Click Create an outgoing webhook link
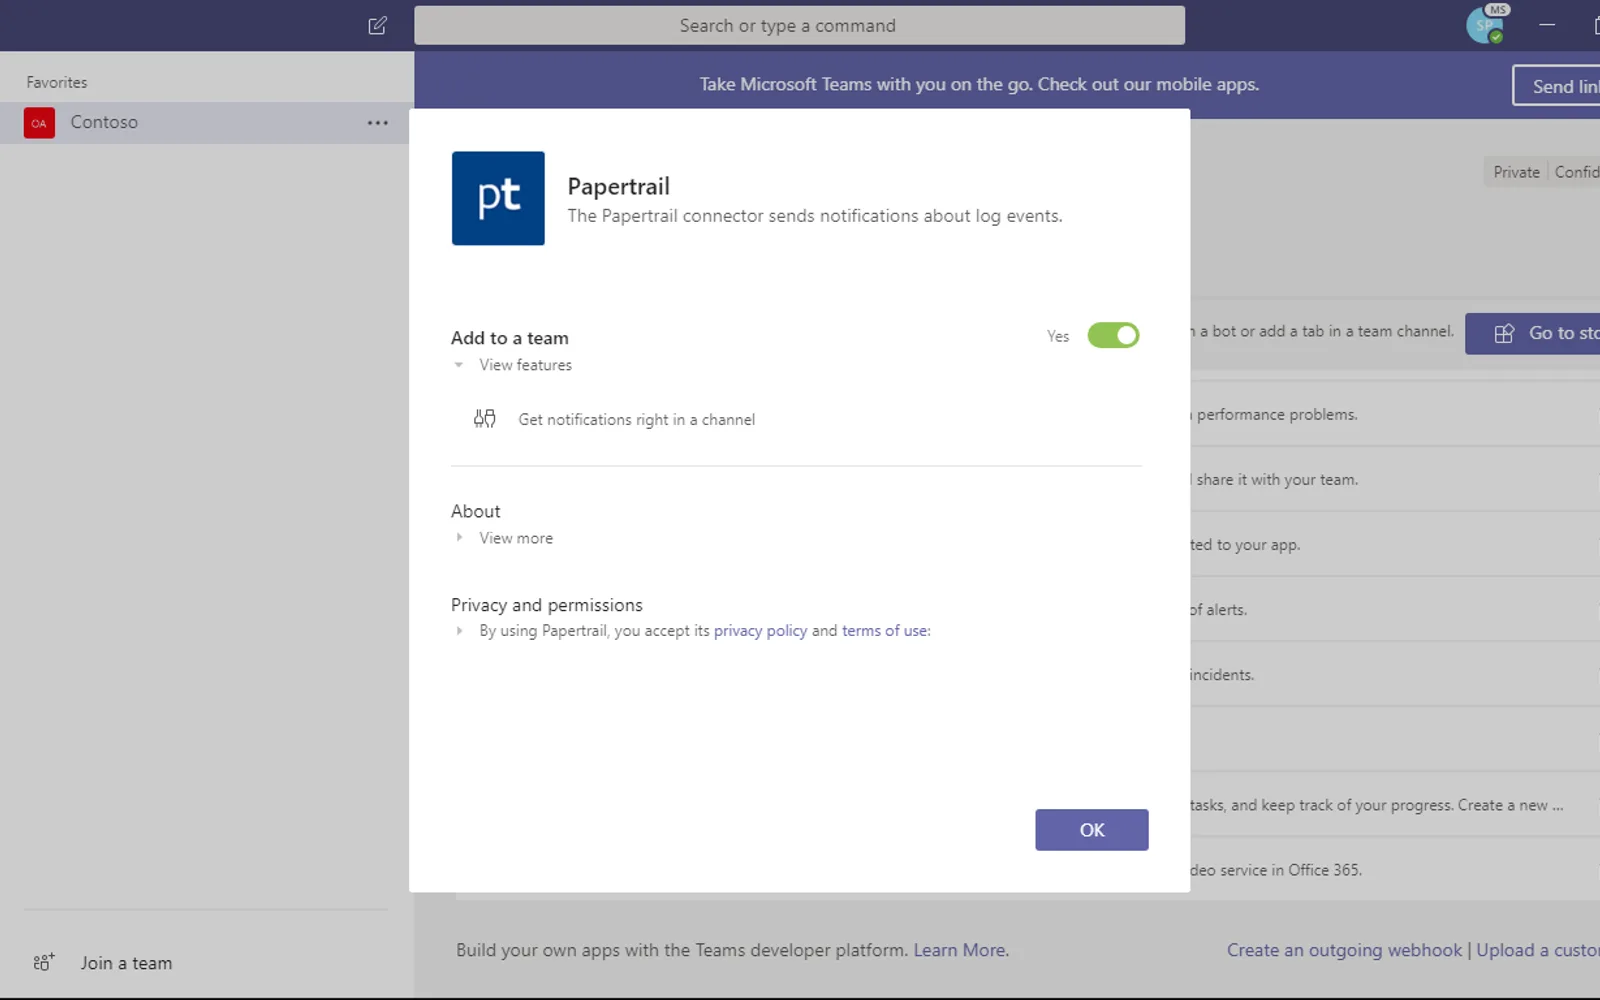Screen dimensions: 1600x1000 pos(1344,950)
